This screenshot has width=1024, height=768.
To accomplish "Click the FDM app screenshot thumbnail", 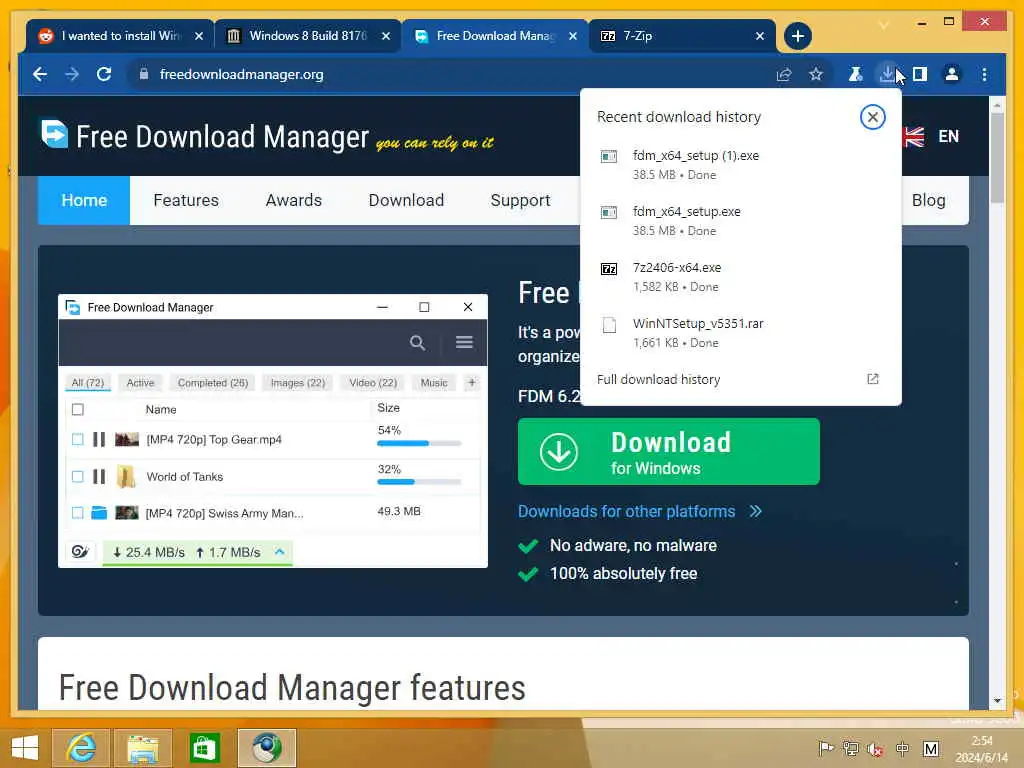I will (x=273, y=431).
